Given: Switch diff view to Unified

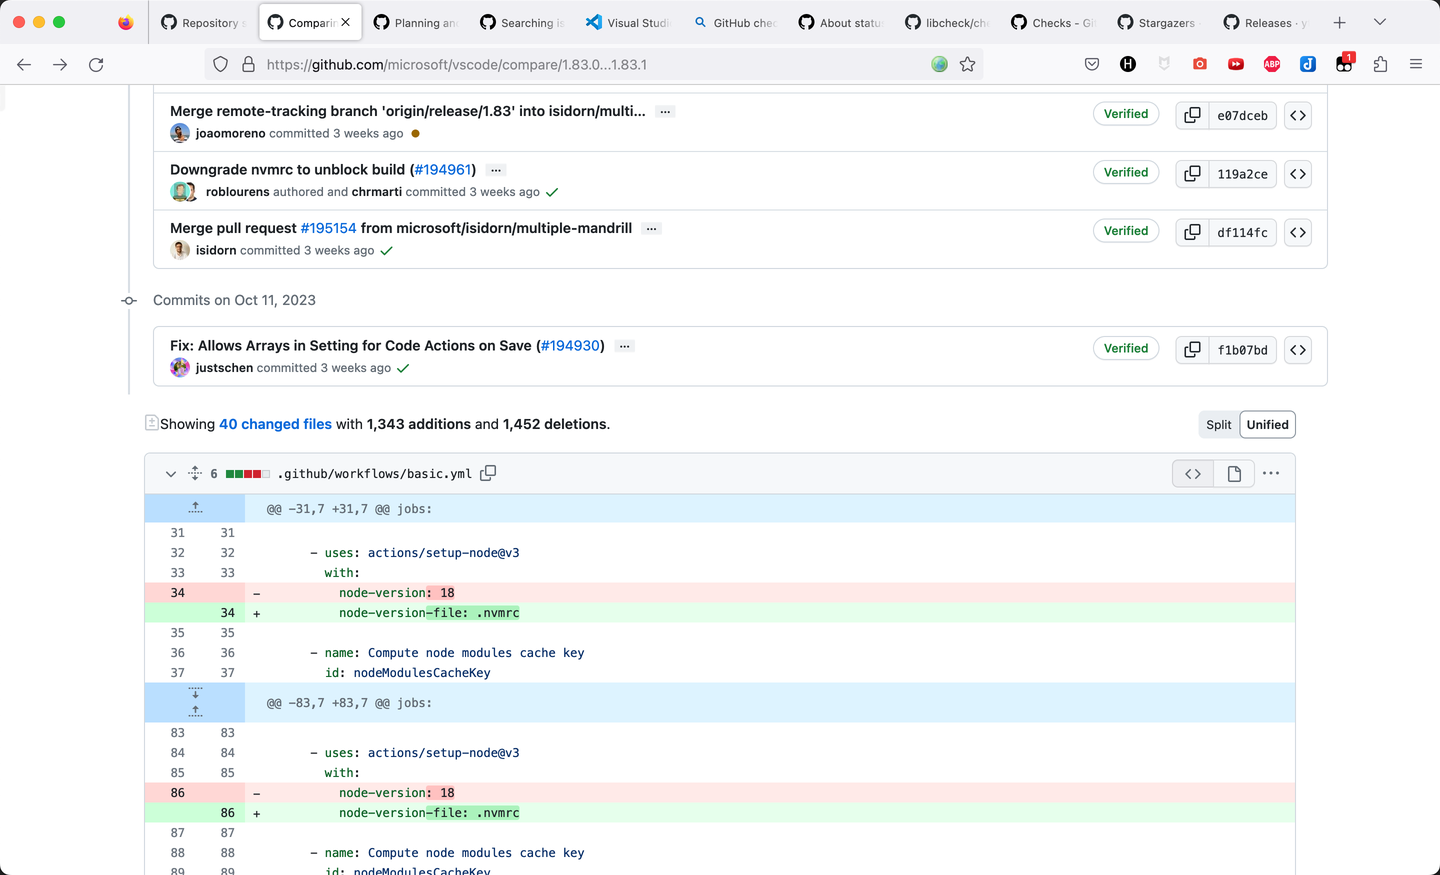Looking at the screenshot, I should pos(1267,424).
